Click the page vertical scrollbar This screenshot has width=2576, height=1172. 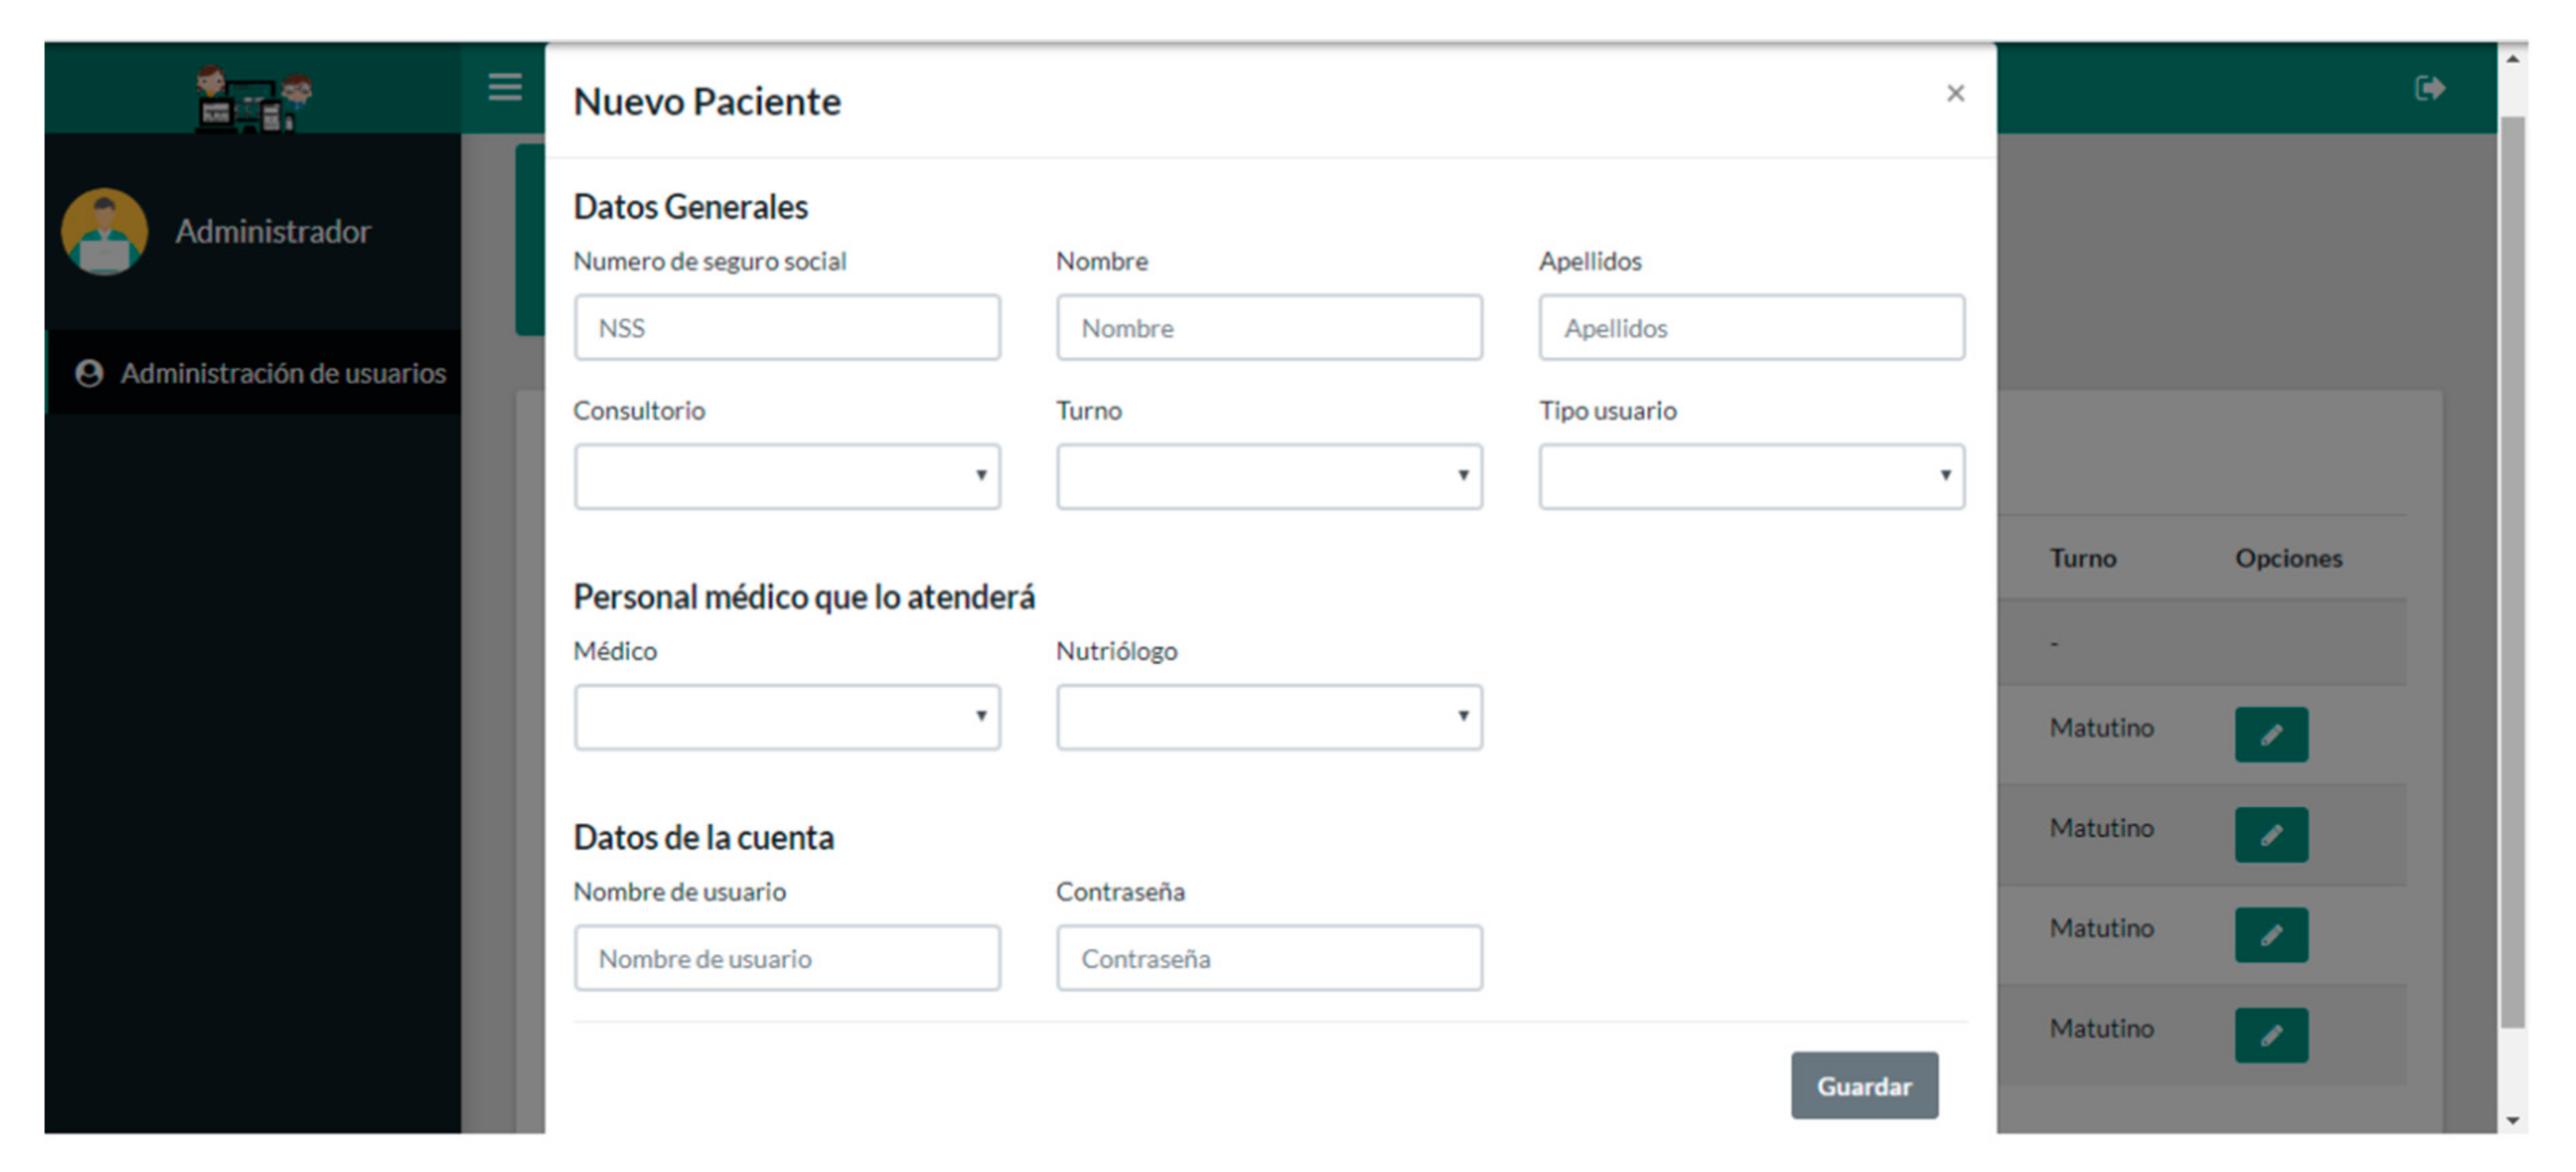(x=2513, y=570)
